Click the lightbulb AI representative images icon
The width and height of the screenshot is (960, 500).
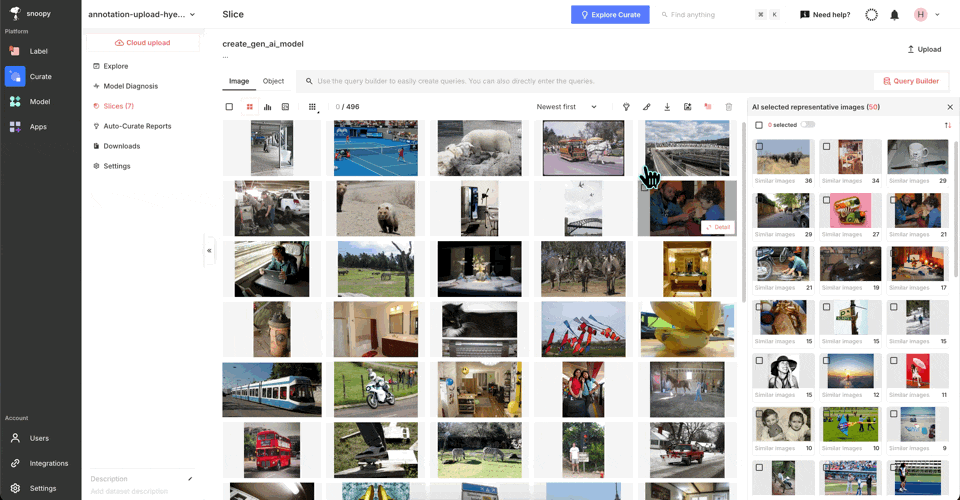[x=626, y=106]
